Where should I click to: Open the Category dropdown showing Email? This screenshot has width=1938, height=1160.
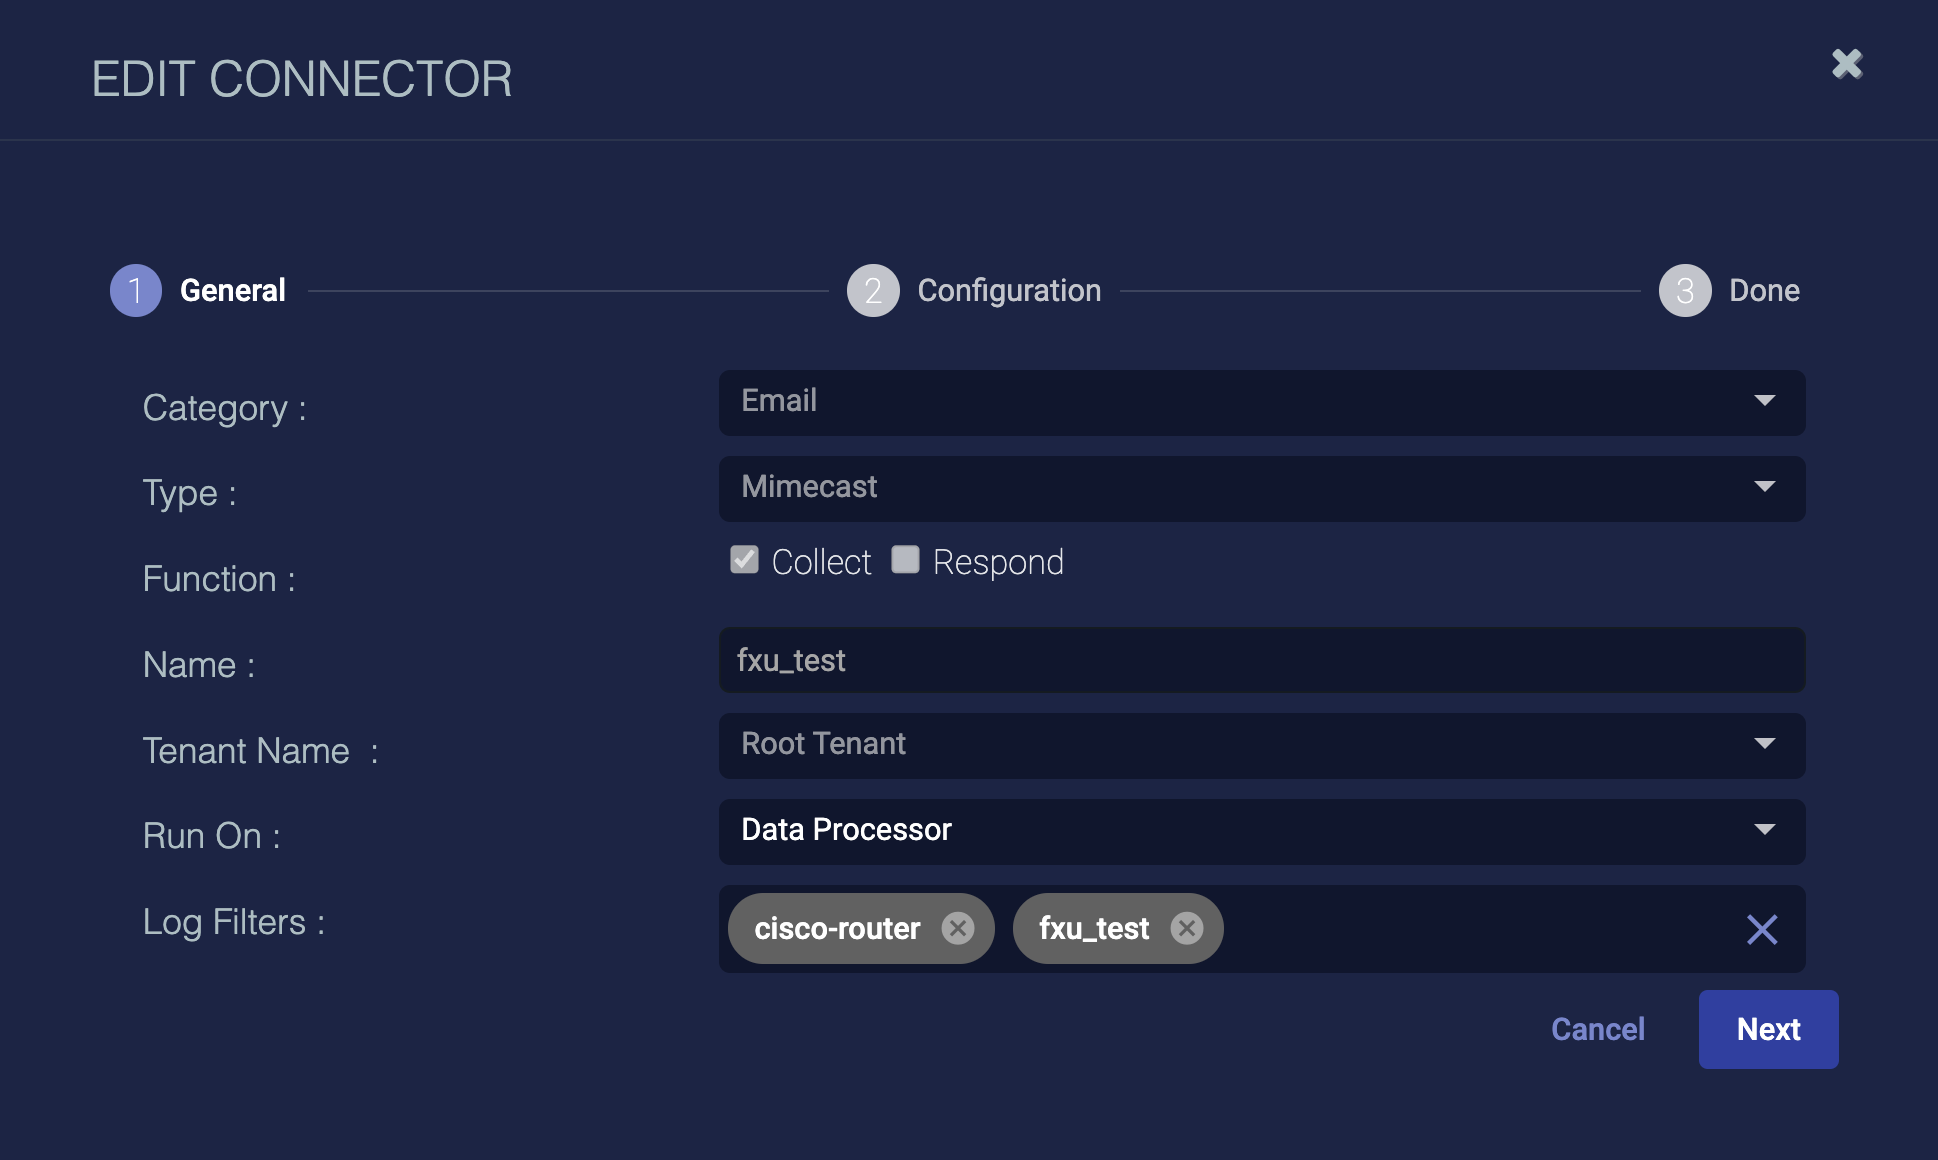pyautogui.click(x=1261, y=402)
